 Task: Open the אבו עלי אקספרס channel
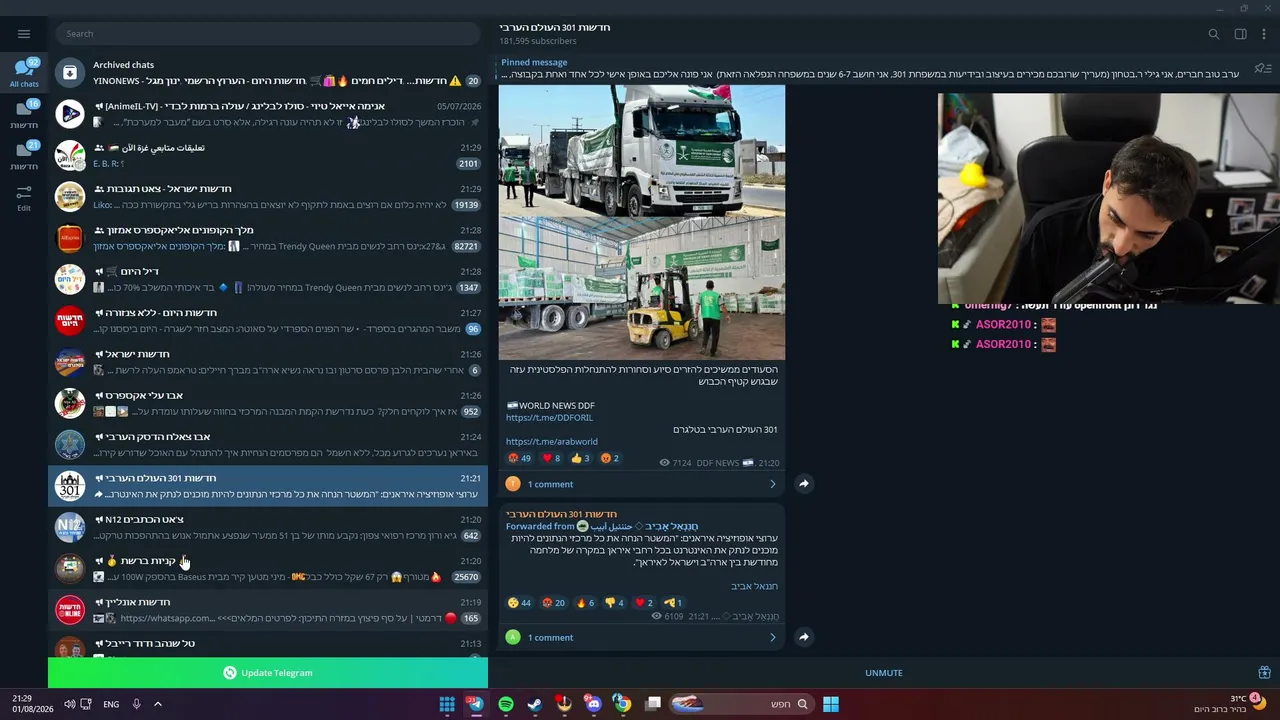pos(268,403)
